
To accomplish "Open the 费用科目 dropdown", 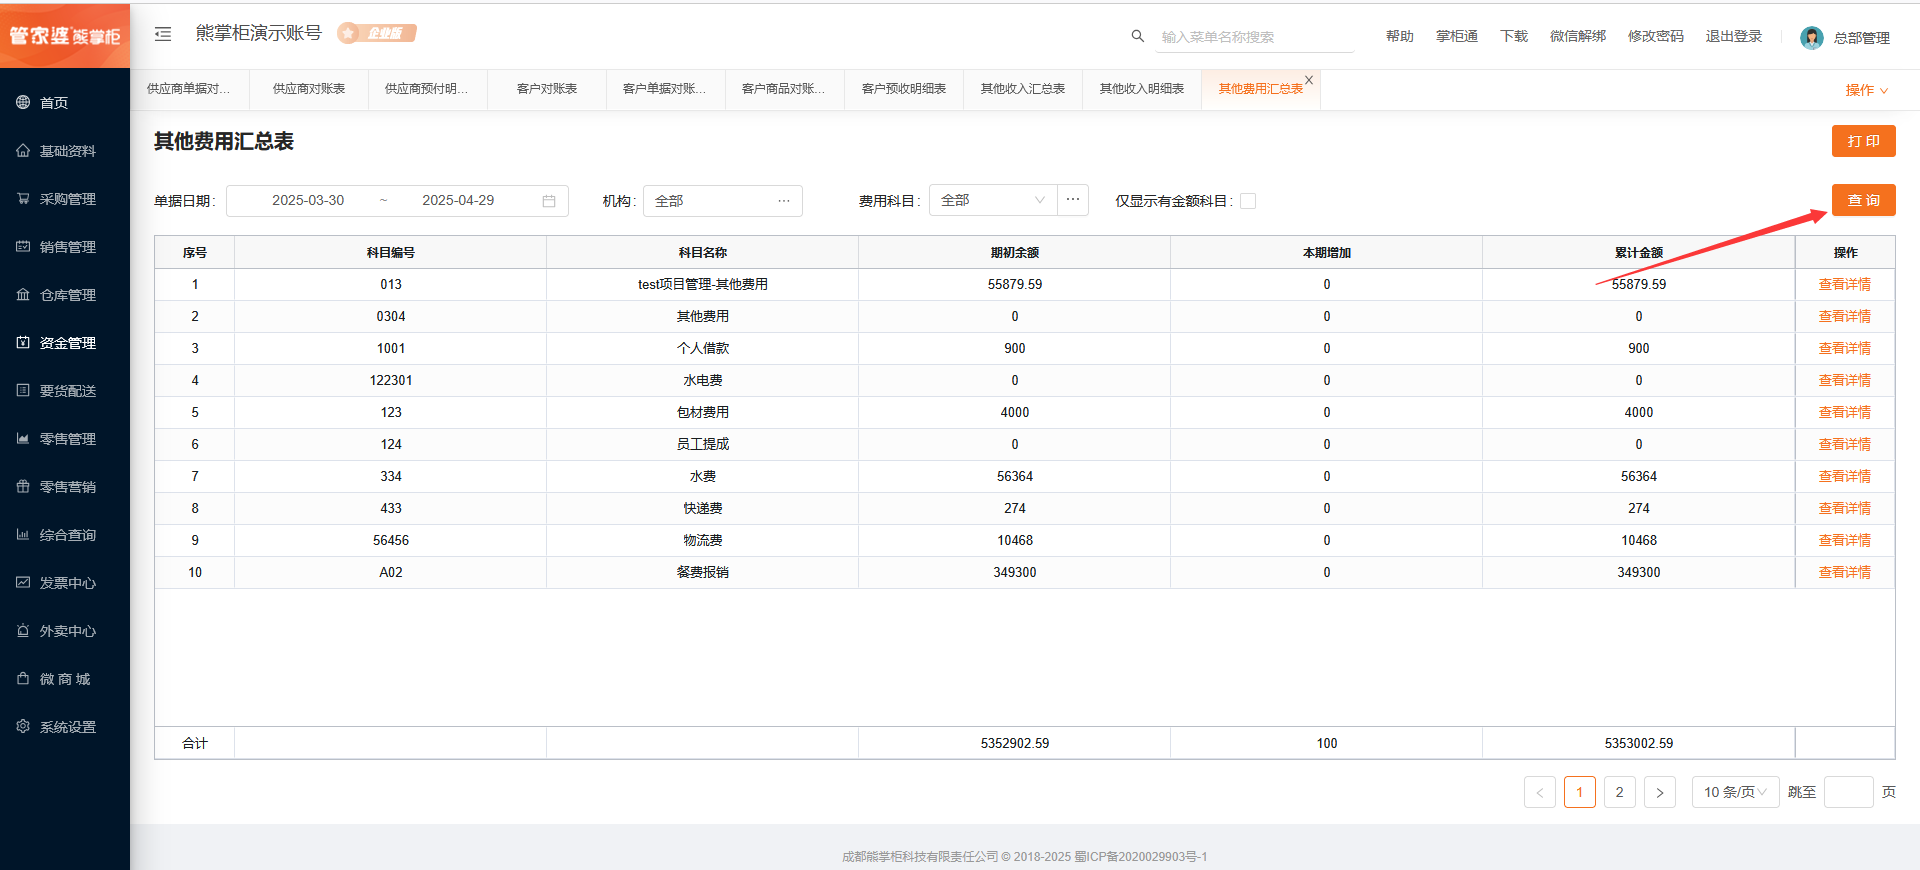I will [993, 200].
